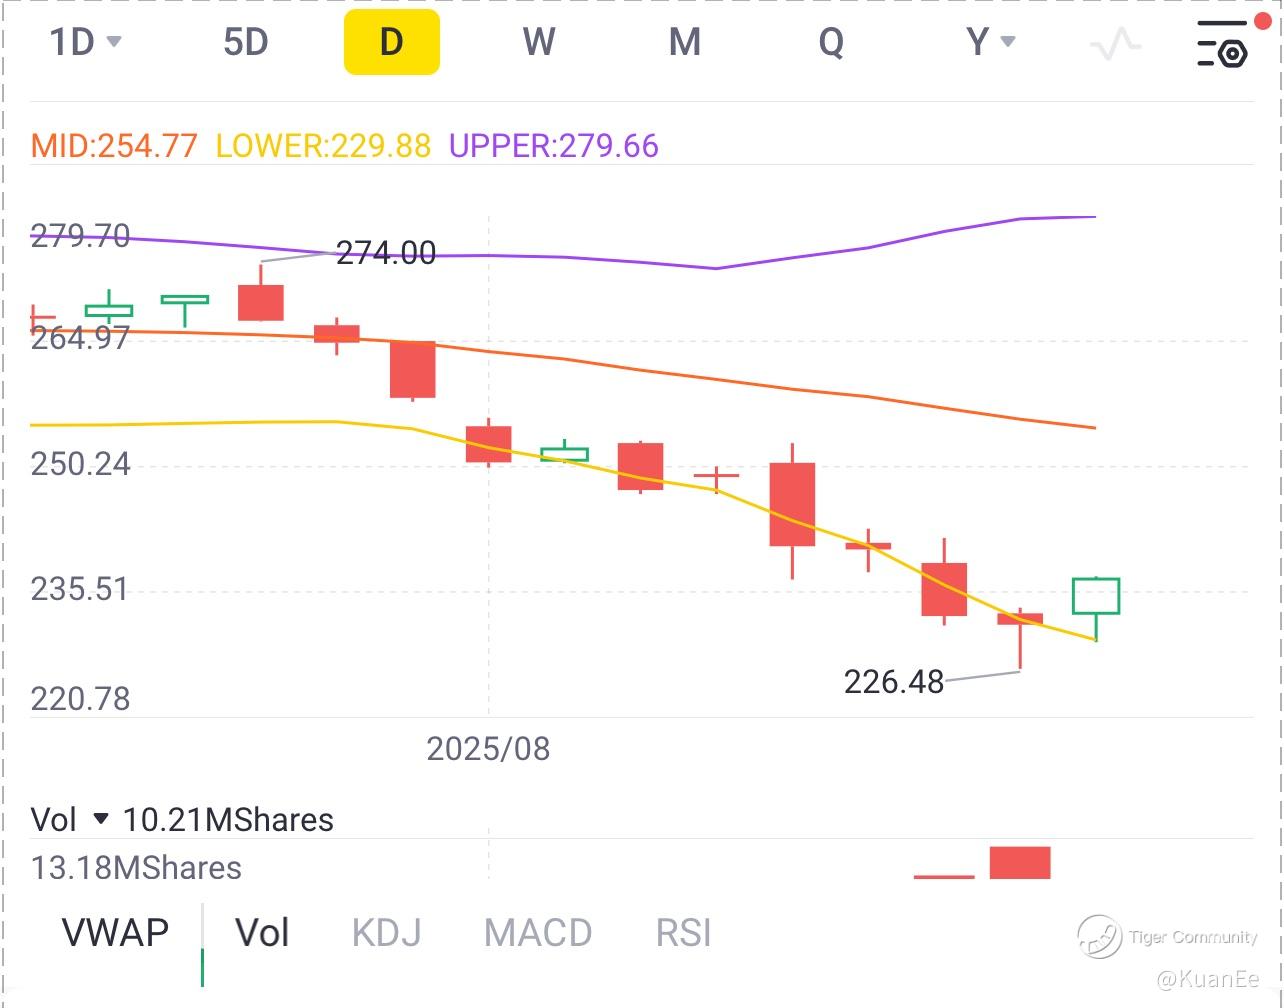Click the MID:254.77 Bollinger label

(x=114, y=146)
